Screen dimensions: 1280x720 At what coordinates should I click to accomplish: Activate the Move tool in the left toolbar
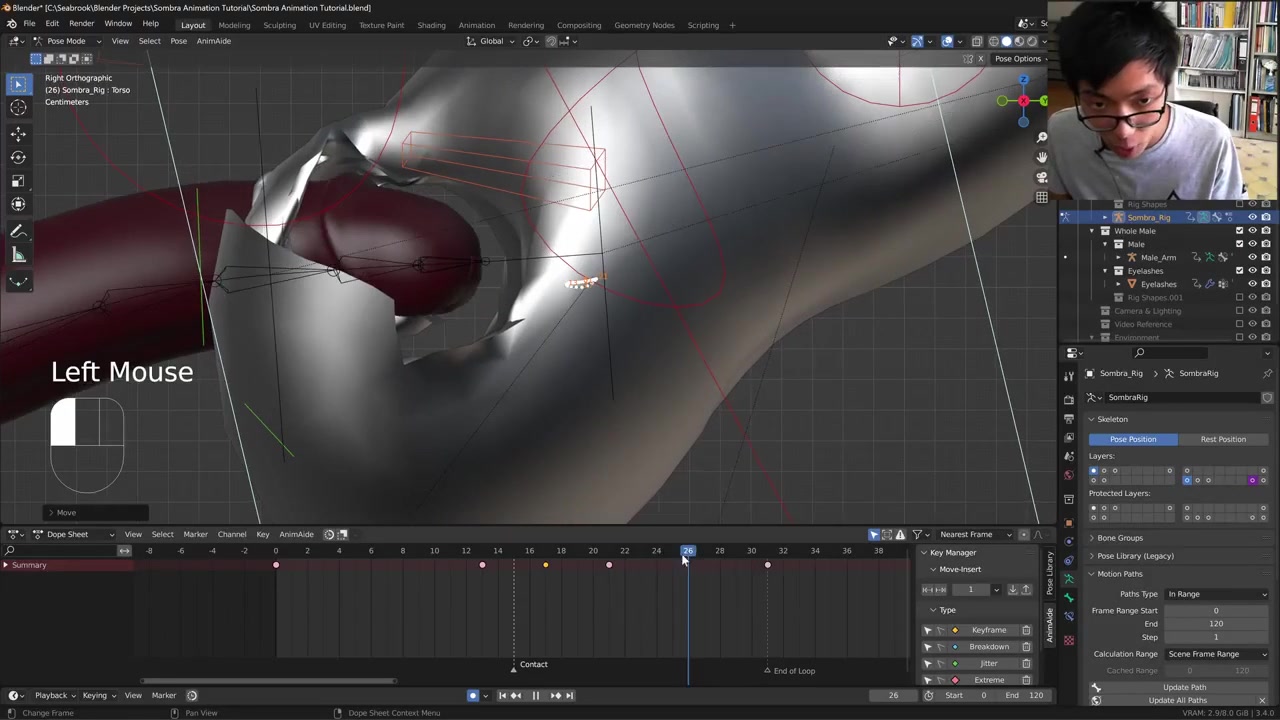(18, 134)
